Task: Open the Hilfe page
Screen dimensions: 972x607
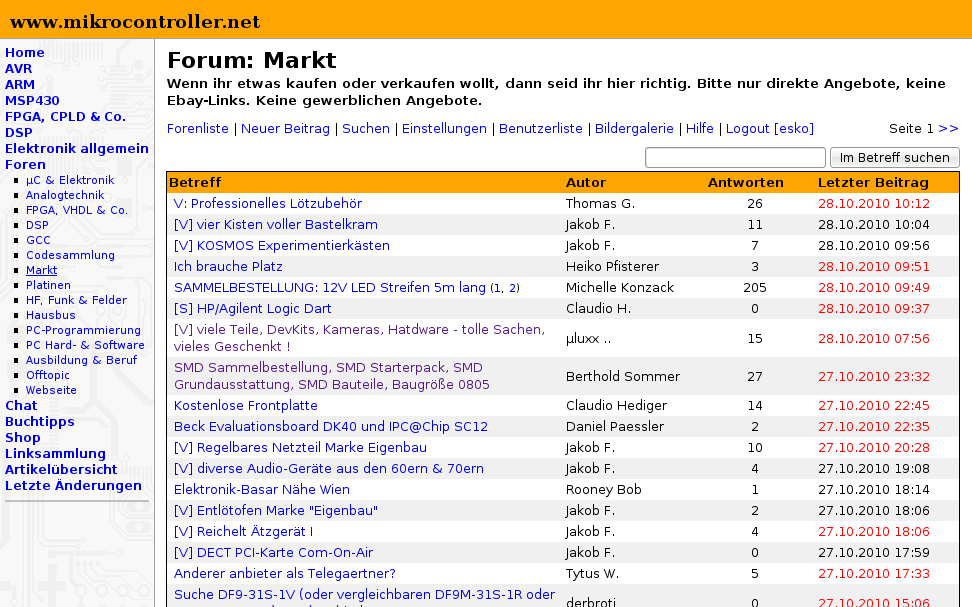Action: click(699, 128)
